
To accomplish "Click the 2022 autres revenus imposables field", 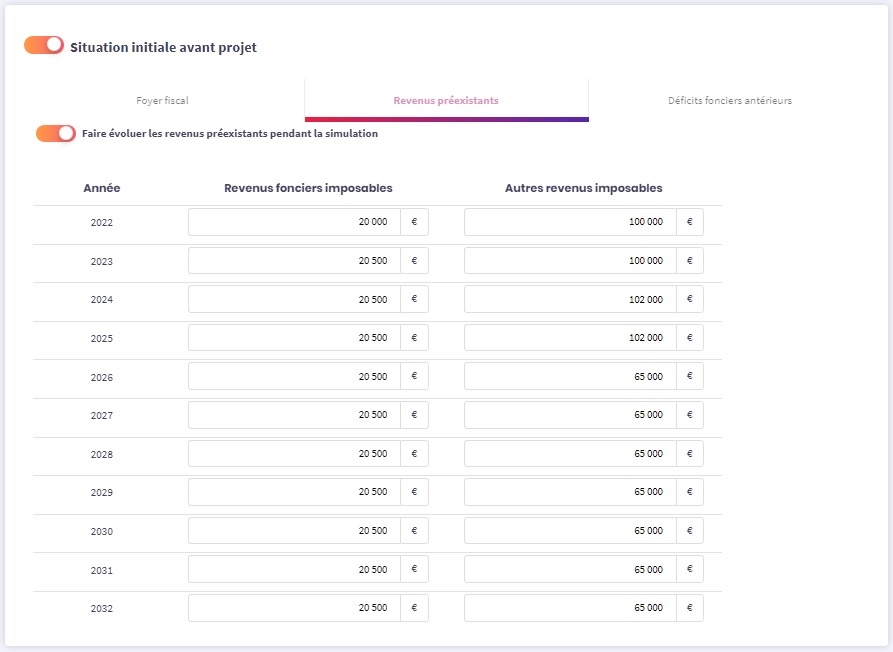I will 570,222.
